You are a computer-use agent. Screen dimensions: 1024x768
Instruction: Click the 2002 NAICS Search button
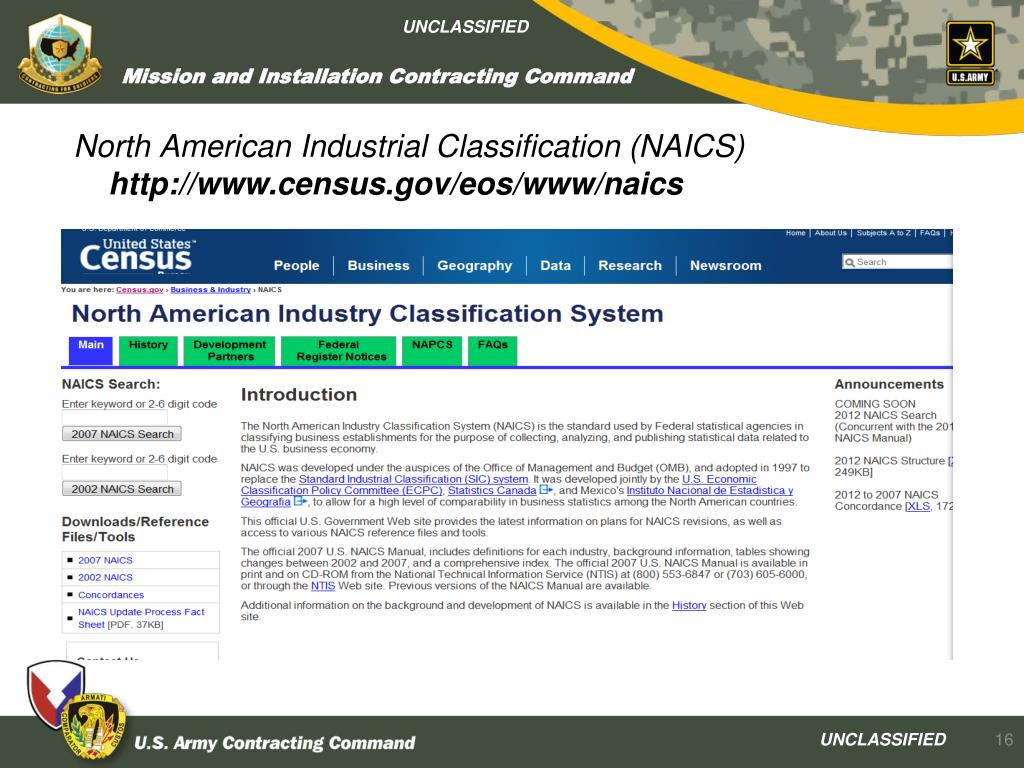tap(122, 488)
